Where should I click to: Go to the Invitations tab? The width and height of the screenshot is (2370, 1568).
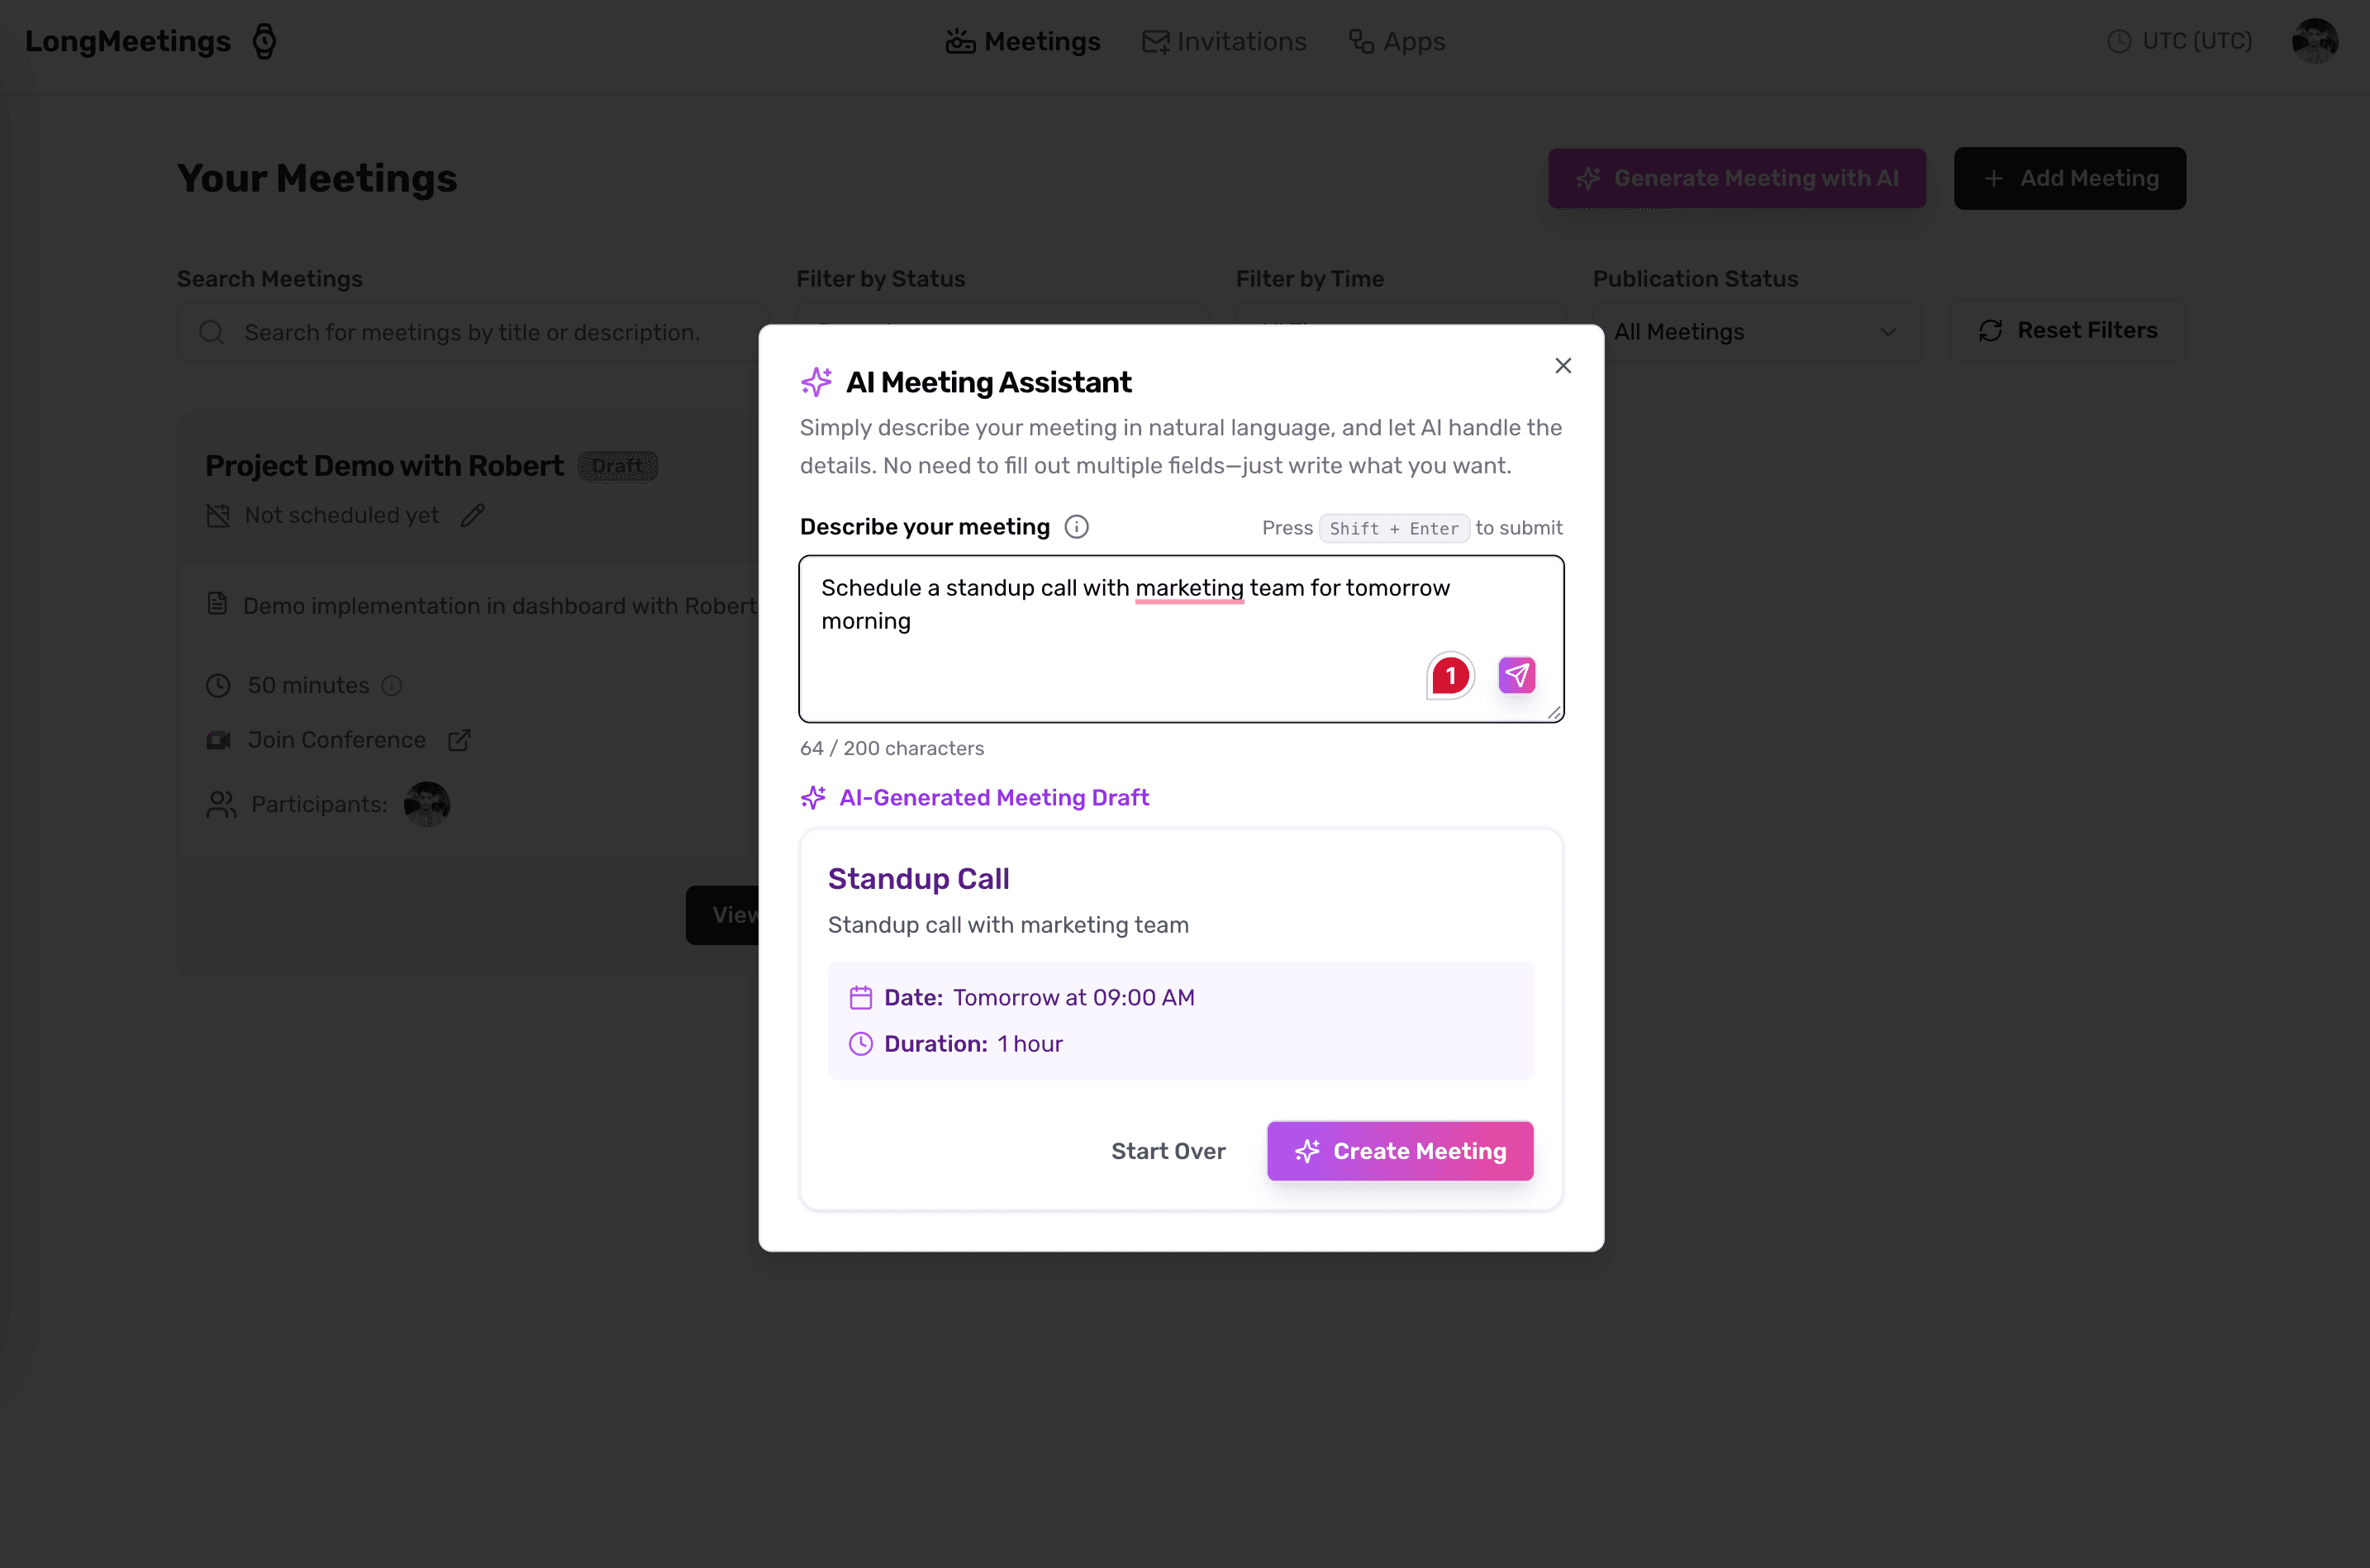click(1224, 41)
